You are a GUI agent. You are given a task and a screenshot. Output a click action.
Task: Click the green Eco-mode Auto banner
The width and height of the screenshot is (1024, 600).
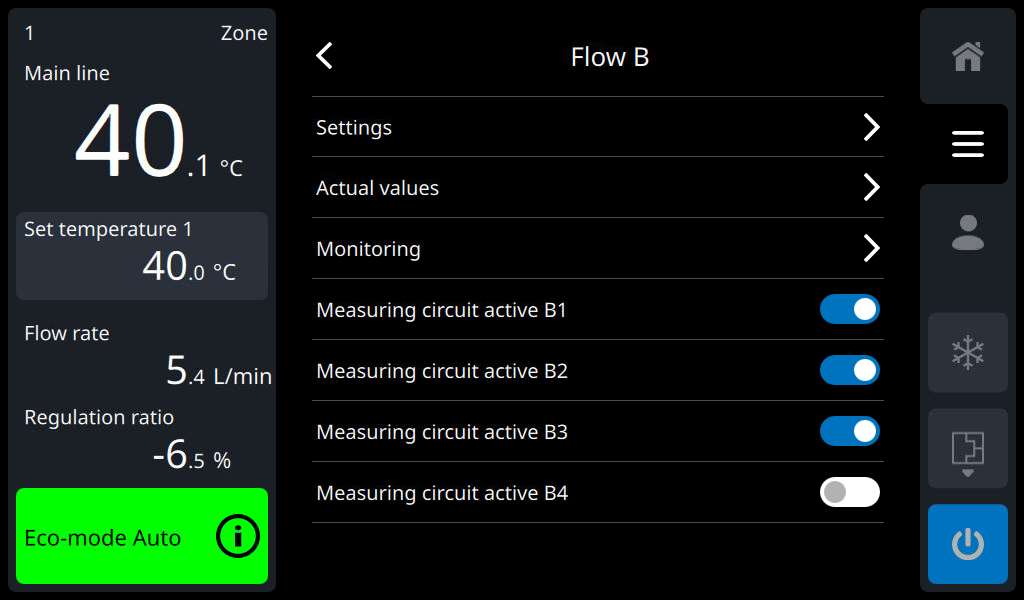pos(110,537)
